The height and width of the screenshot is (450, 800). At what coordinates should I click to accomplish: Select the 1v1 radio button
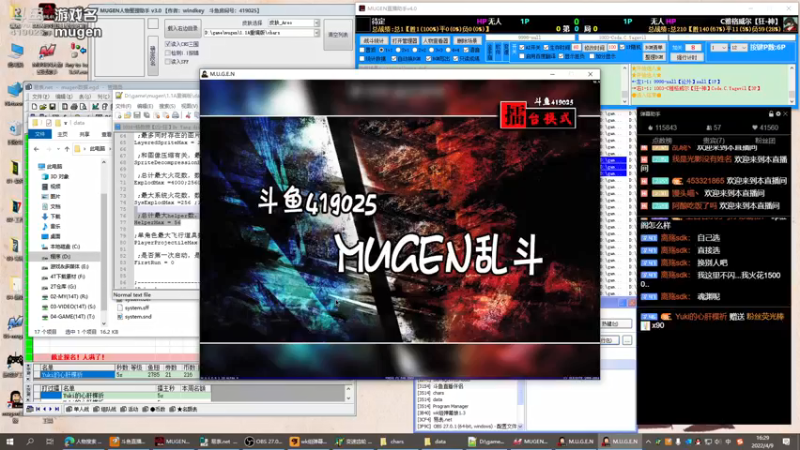click(382, 50)
